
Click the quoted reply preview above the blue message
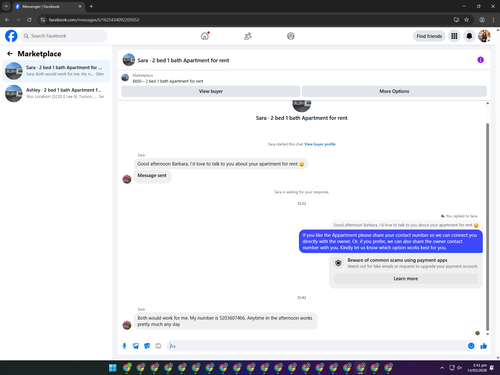[406, 225]
